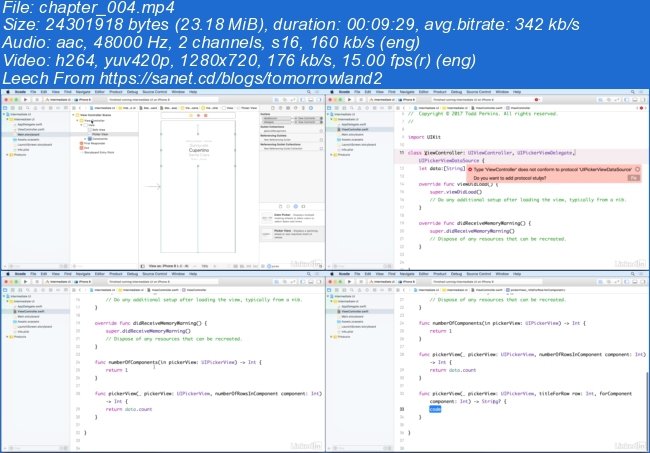Open the Connections inspector tab in the top-left frame

[x=311, y=108]
